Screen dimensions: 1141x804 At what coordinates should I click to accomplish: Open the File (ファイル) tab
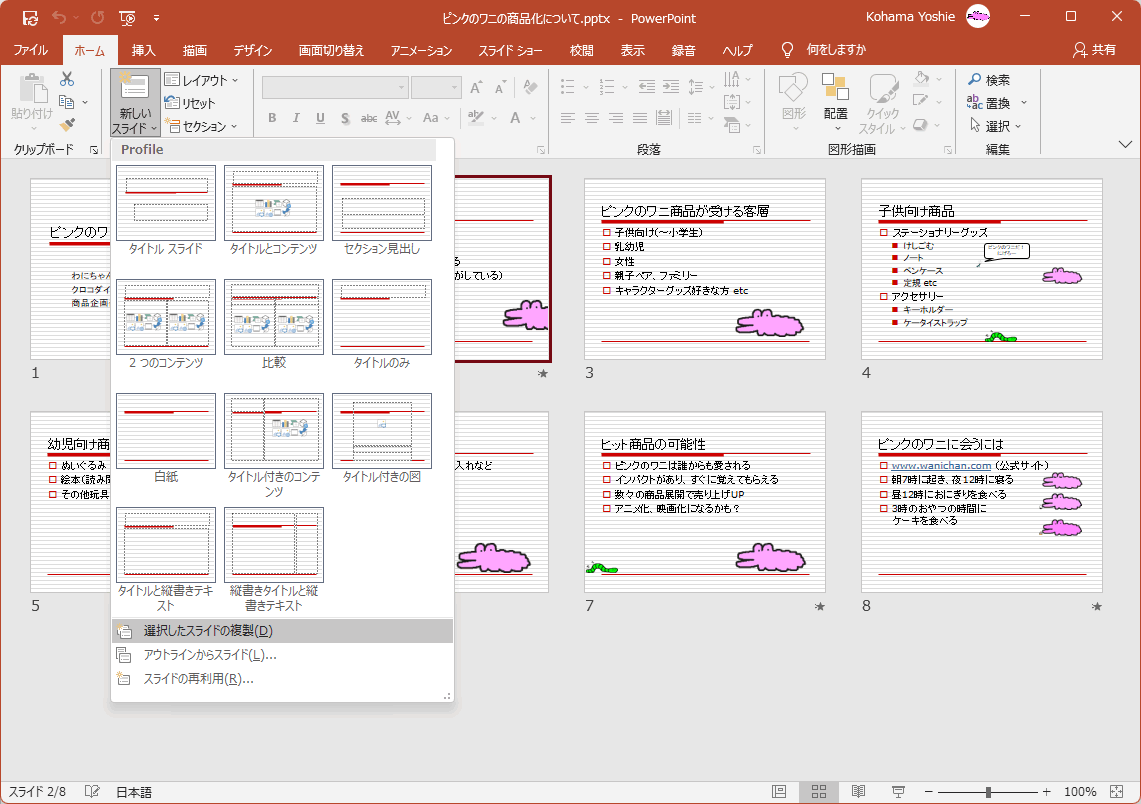(x=31, y=50)
